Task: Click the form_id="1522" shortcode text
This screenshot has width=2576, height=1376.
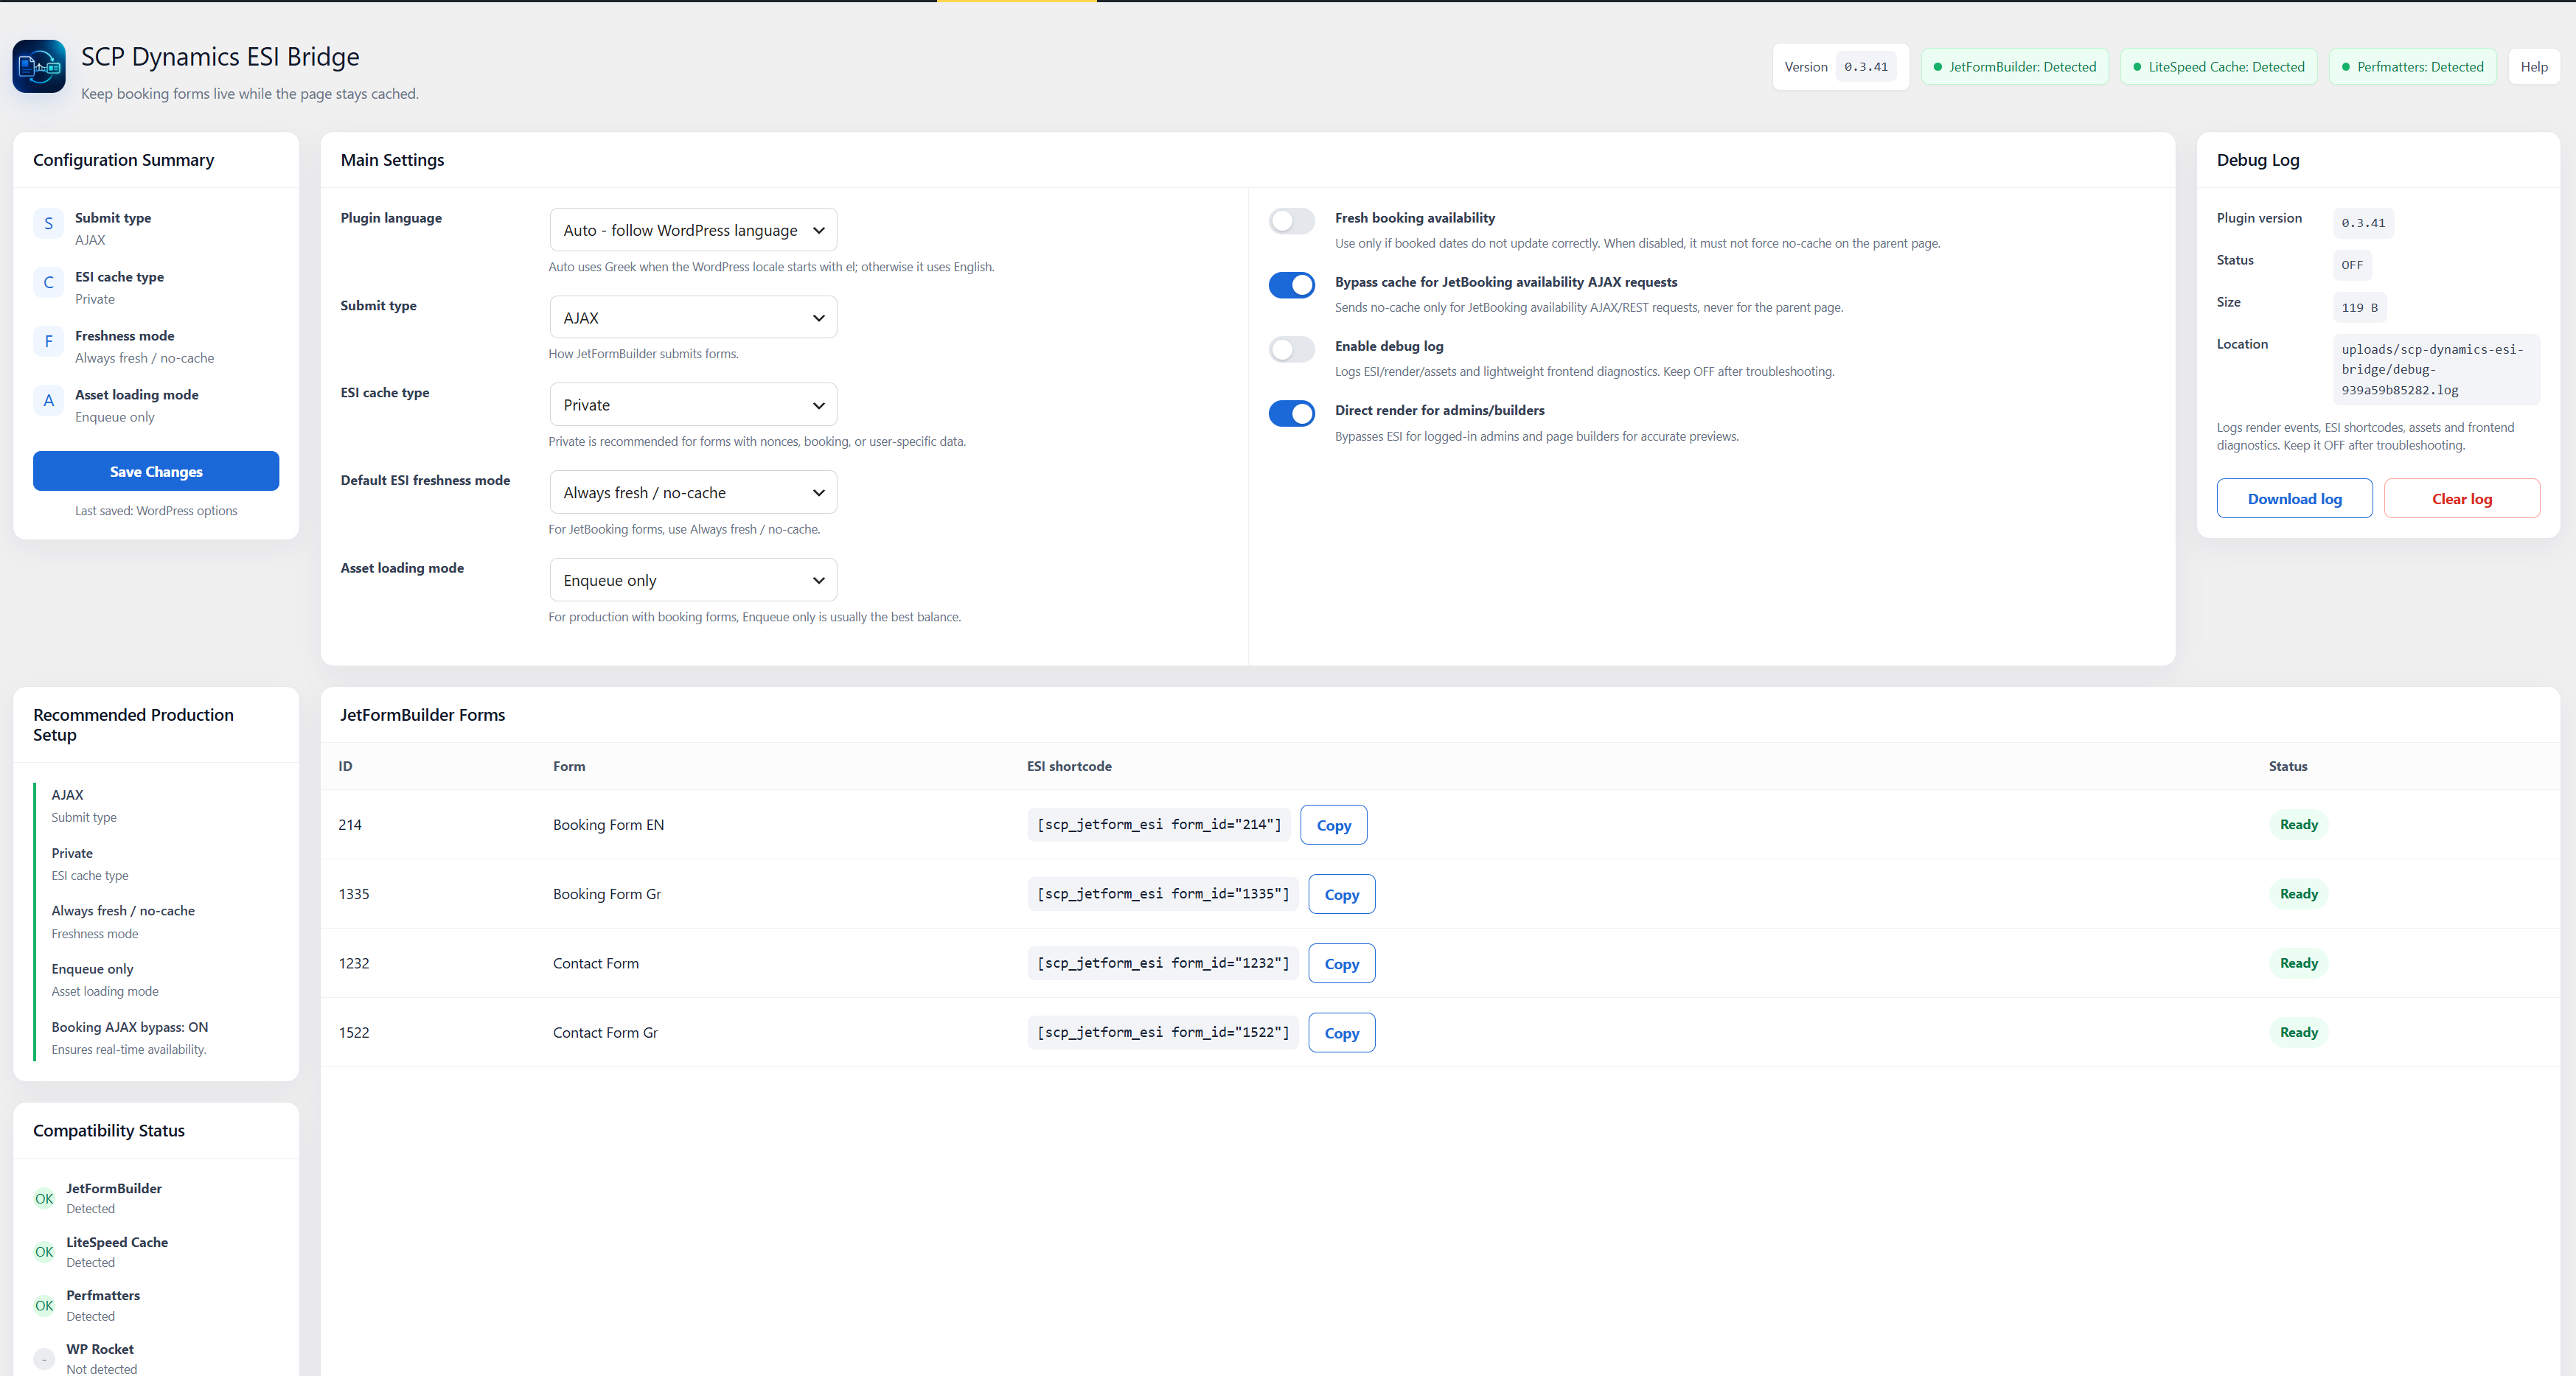Action: coord(1163,1032)
